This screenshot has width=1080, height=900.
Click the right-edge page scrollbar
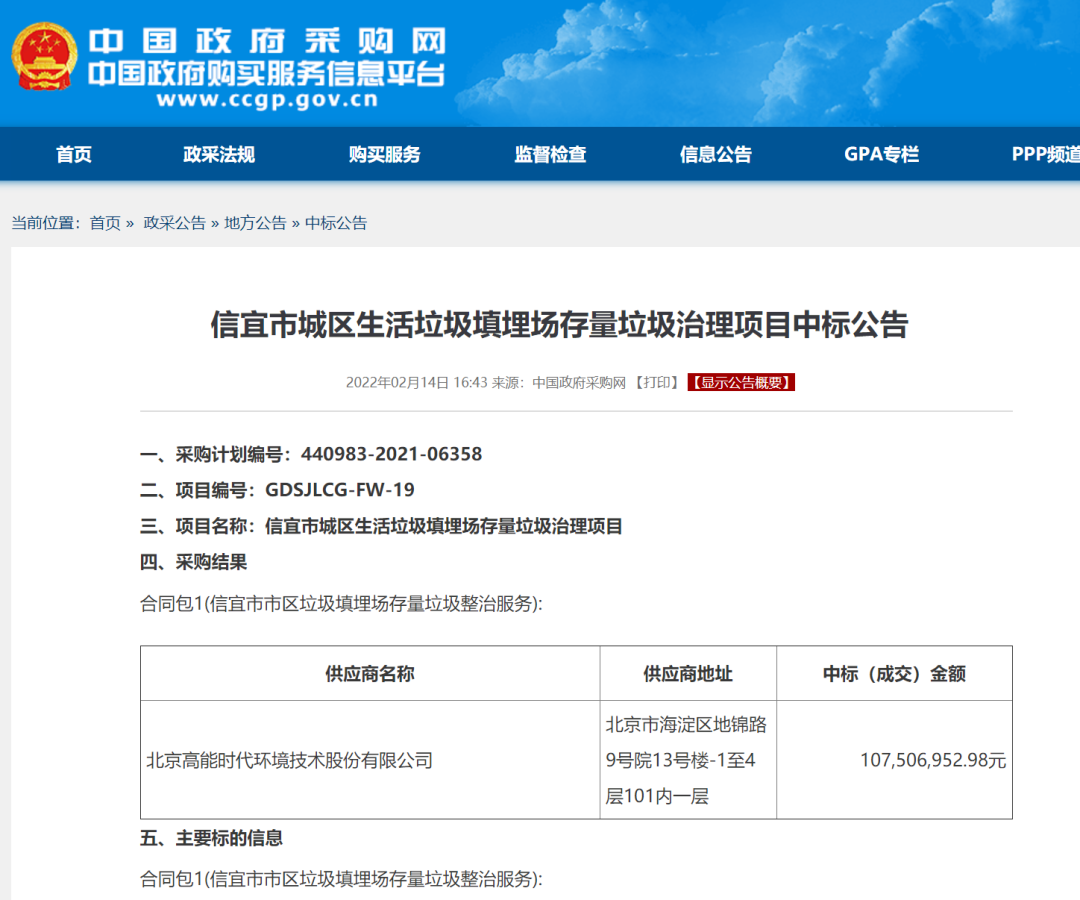(x=1075, y=450)
